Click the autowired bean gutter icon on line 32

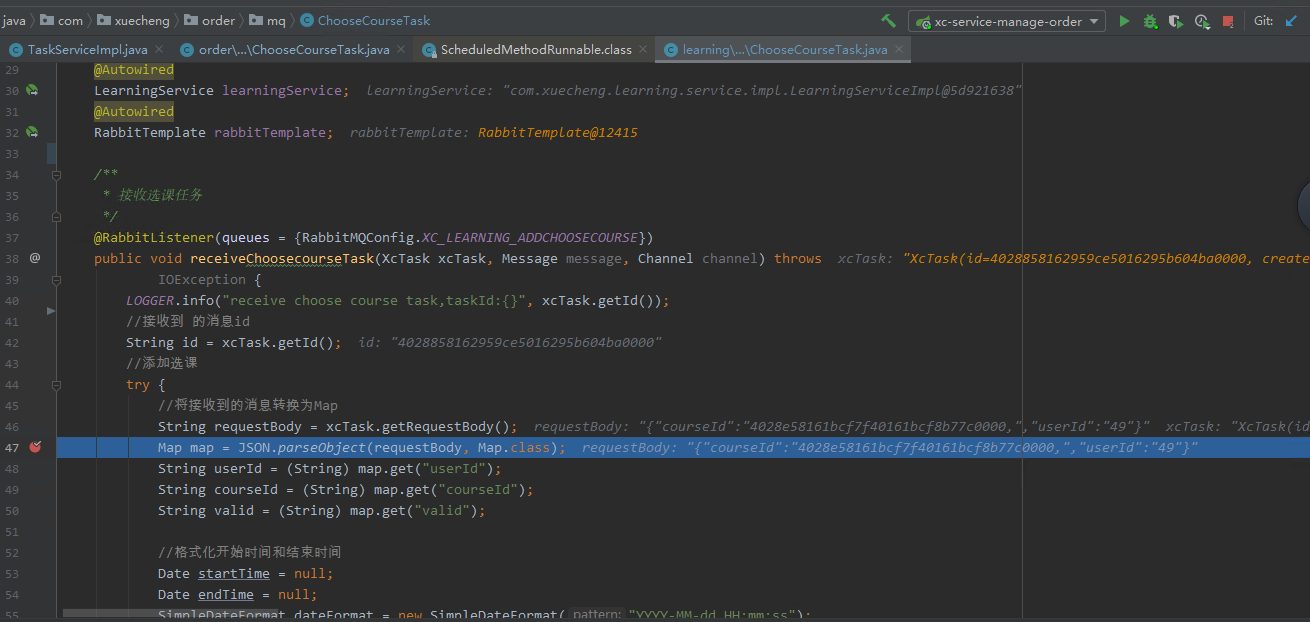pos(33,132)
